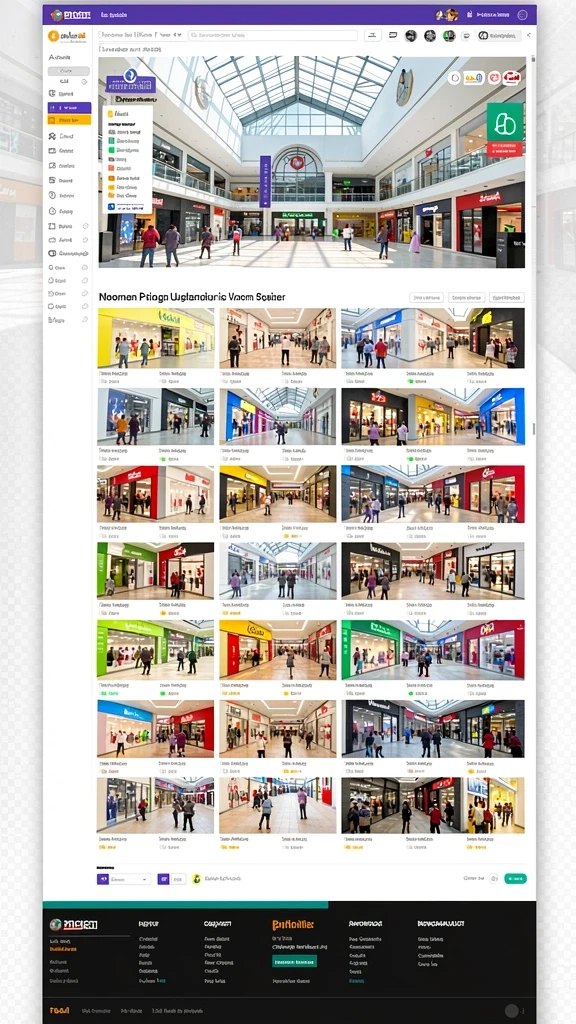Open the purple dropdown in the pagination bar
The image size is (576, 1024).
[x=123, y=879]
